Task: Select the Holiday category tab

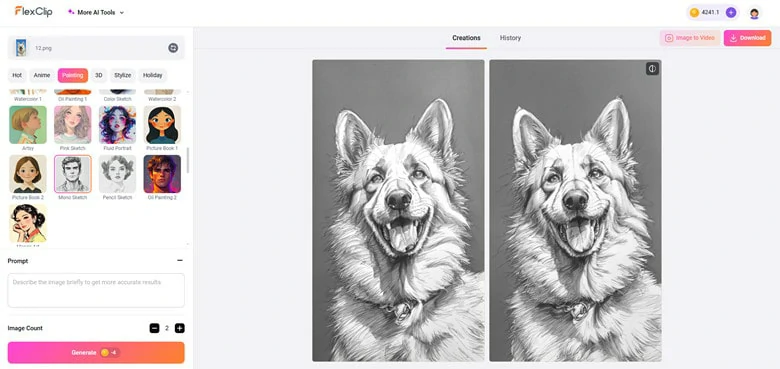Action: tap(153, 75)
